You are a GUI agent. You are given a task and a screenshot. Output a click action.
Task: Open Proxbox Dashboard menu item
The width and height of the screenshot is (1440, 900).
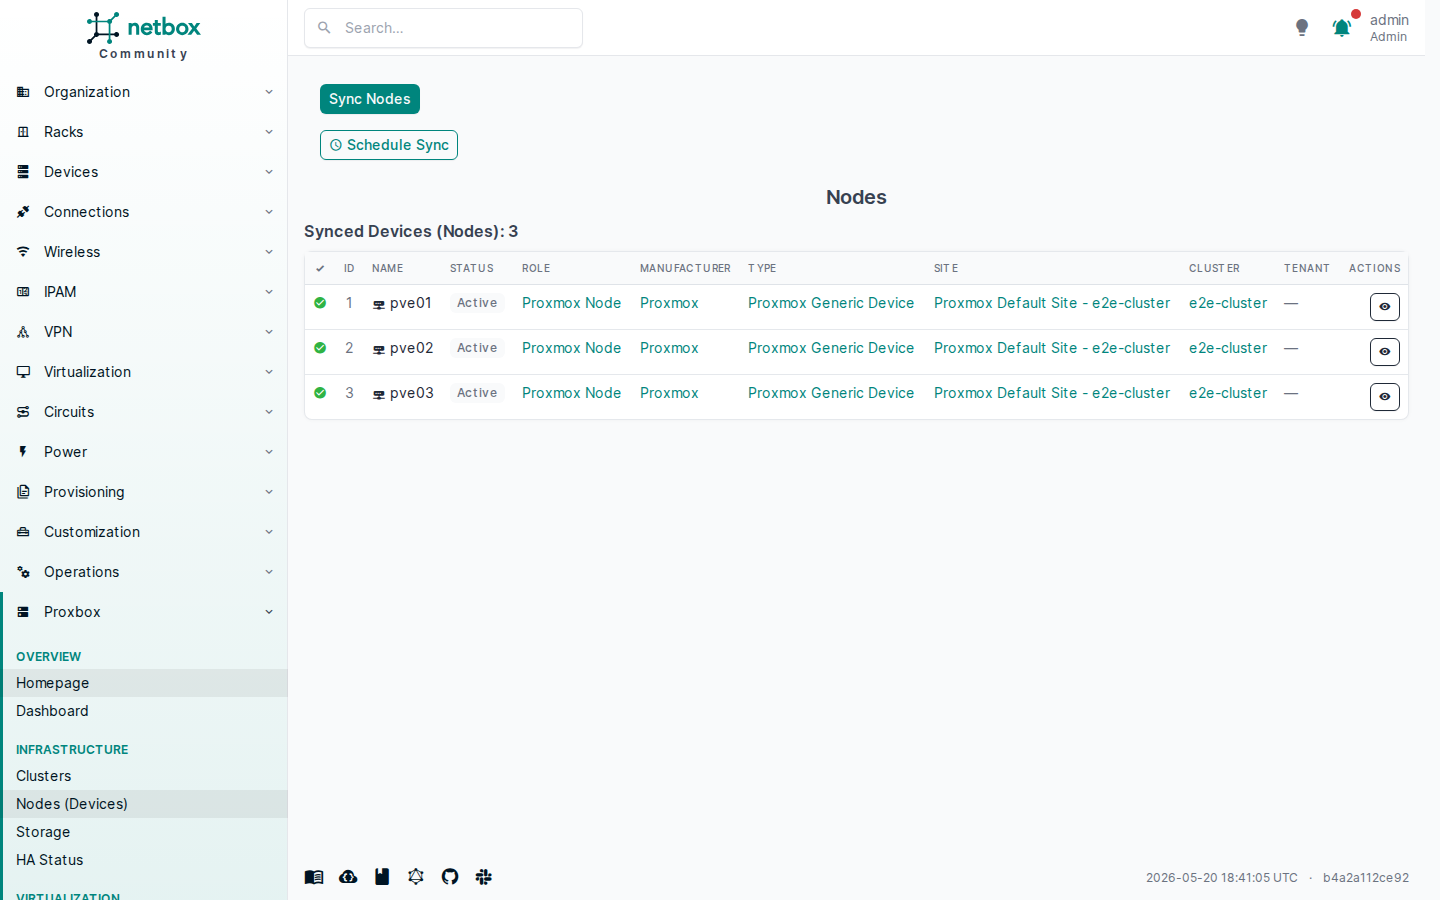point(144,711)
